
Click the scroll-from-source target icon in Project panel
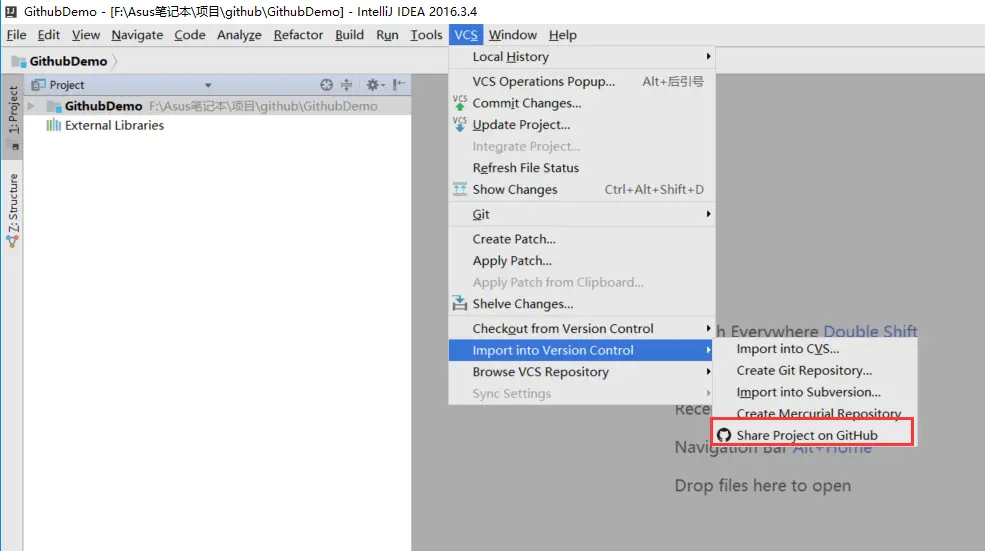click(326, 85)
